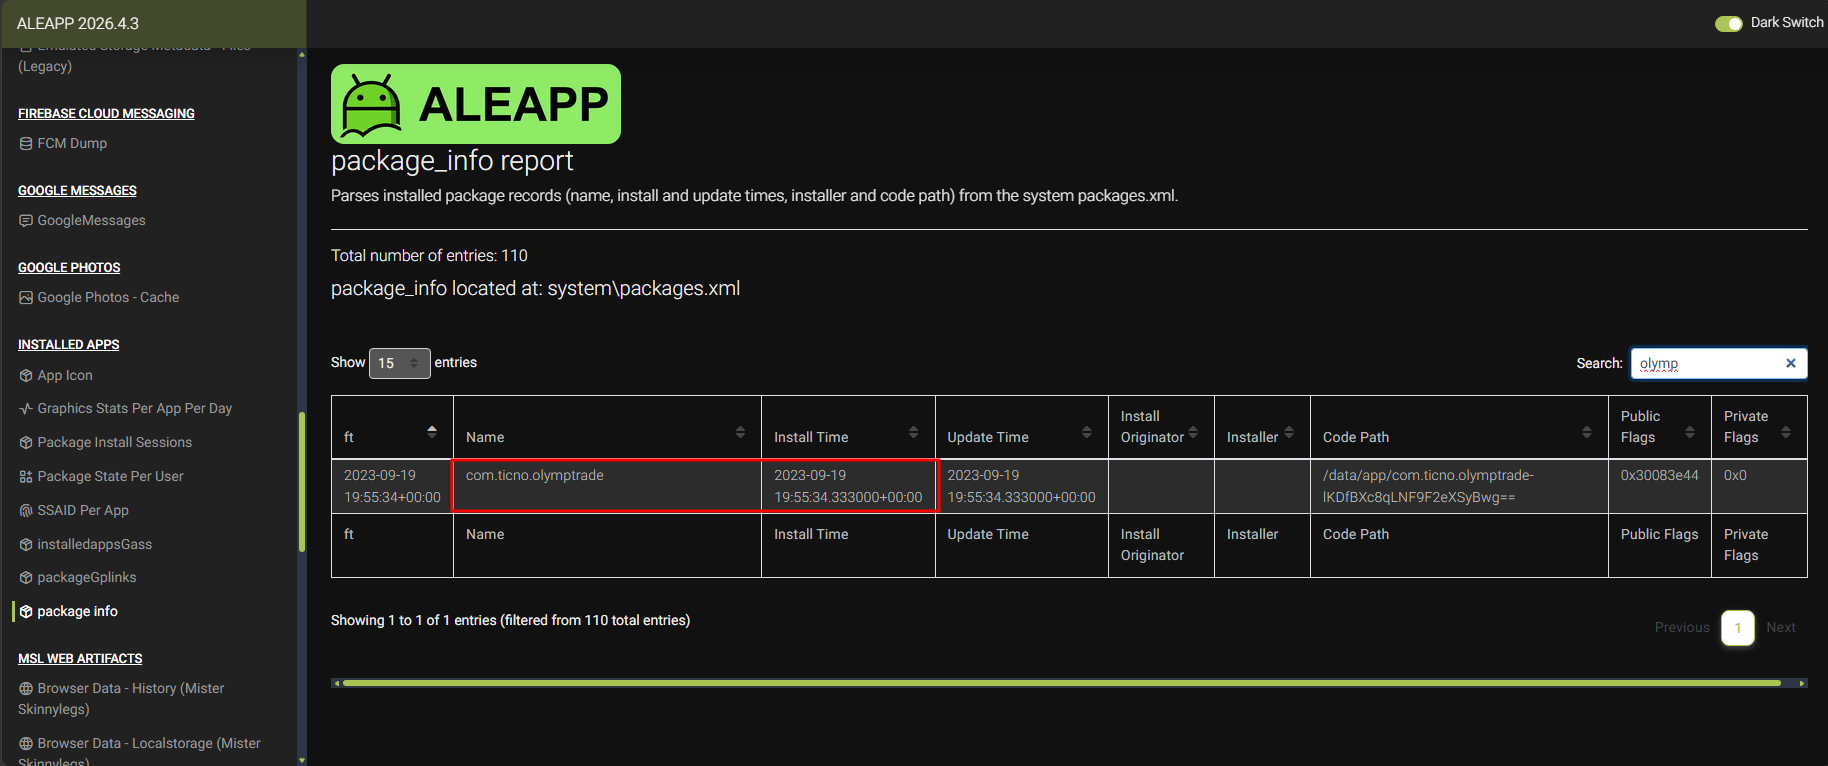Click the 0x30083e44 public flags value
The width and height of the screenshot is (1828, 766).
(x=1659, y=475)
